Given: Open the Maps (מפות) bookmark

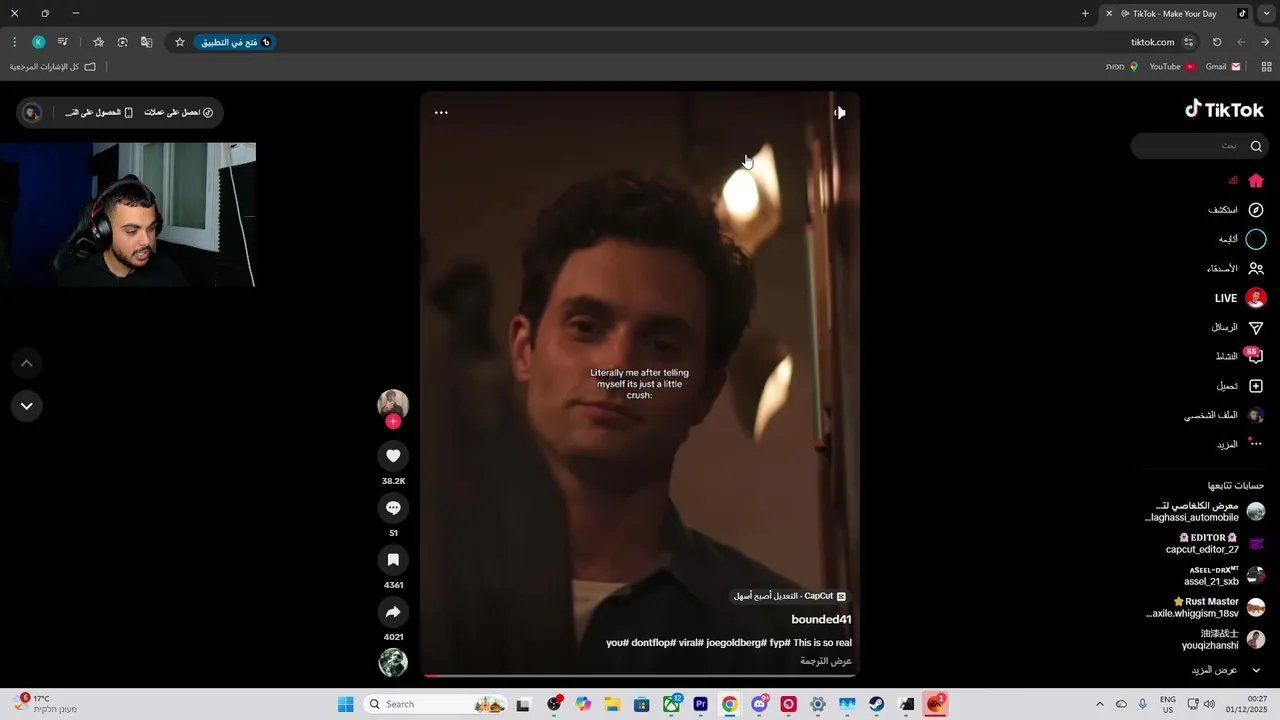Looking at the screenshot, I should pos(1121,66).
